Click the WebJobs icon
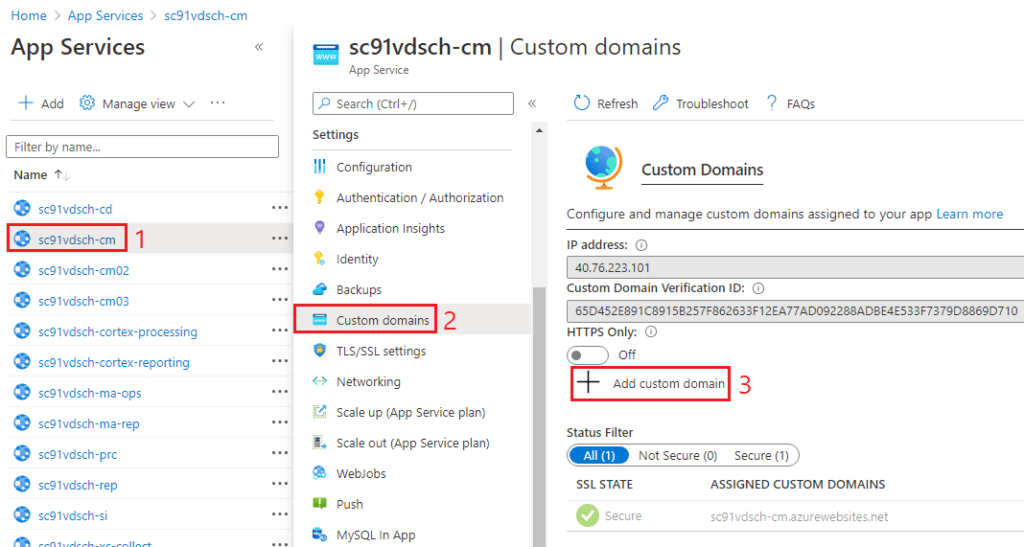1024x547 pixels. pyautogui.click(x=319, y=473)
